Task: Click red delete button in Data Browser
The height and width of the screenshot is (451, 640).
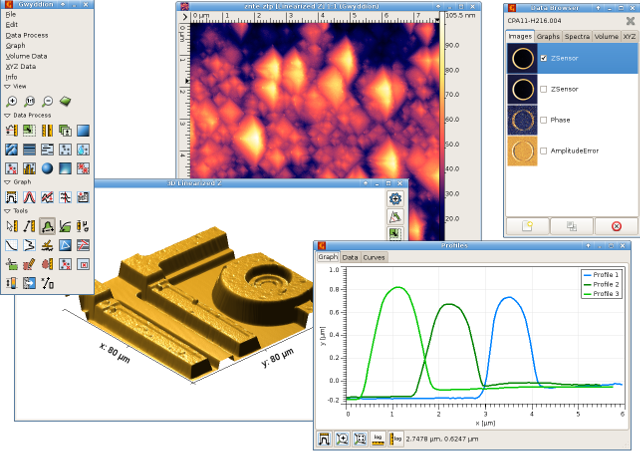Action: (x=616, y=226)
